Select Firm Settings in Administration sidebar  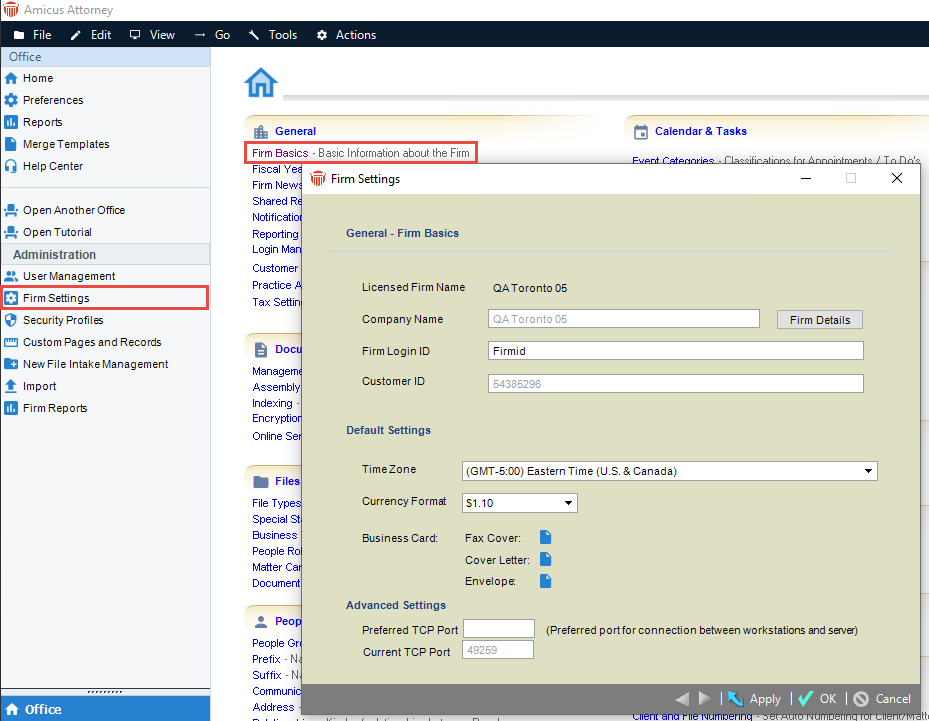[x=105, y=298]
